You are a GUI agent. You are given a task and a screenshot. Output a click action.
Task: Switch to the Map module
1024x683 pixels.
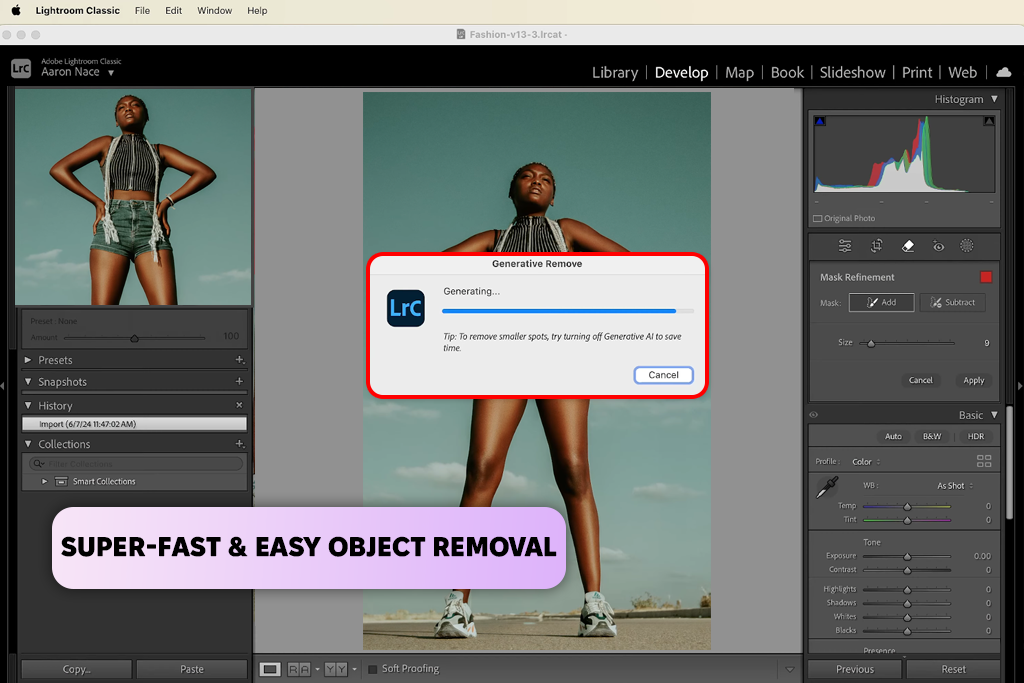tap(739, 72)
